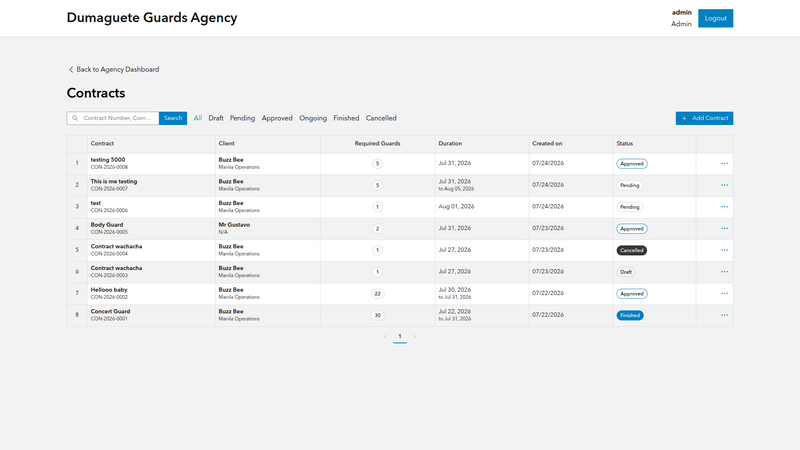Click Approved status badge for testing 5000
The height and width of the screenshot is (450, 800).
[x=632, y=164]
